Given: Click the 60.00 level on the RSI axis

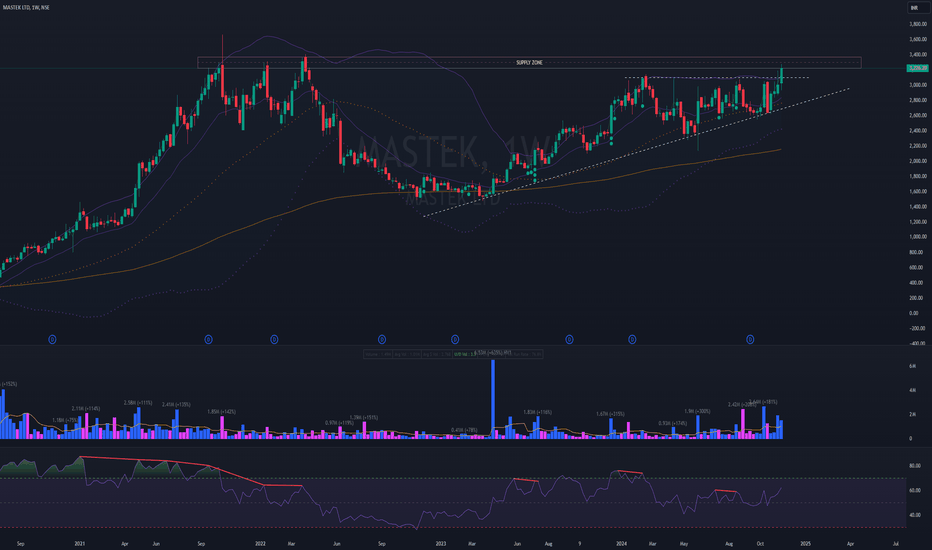Looking at the screenshot, I should 915,491.
